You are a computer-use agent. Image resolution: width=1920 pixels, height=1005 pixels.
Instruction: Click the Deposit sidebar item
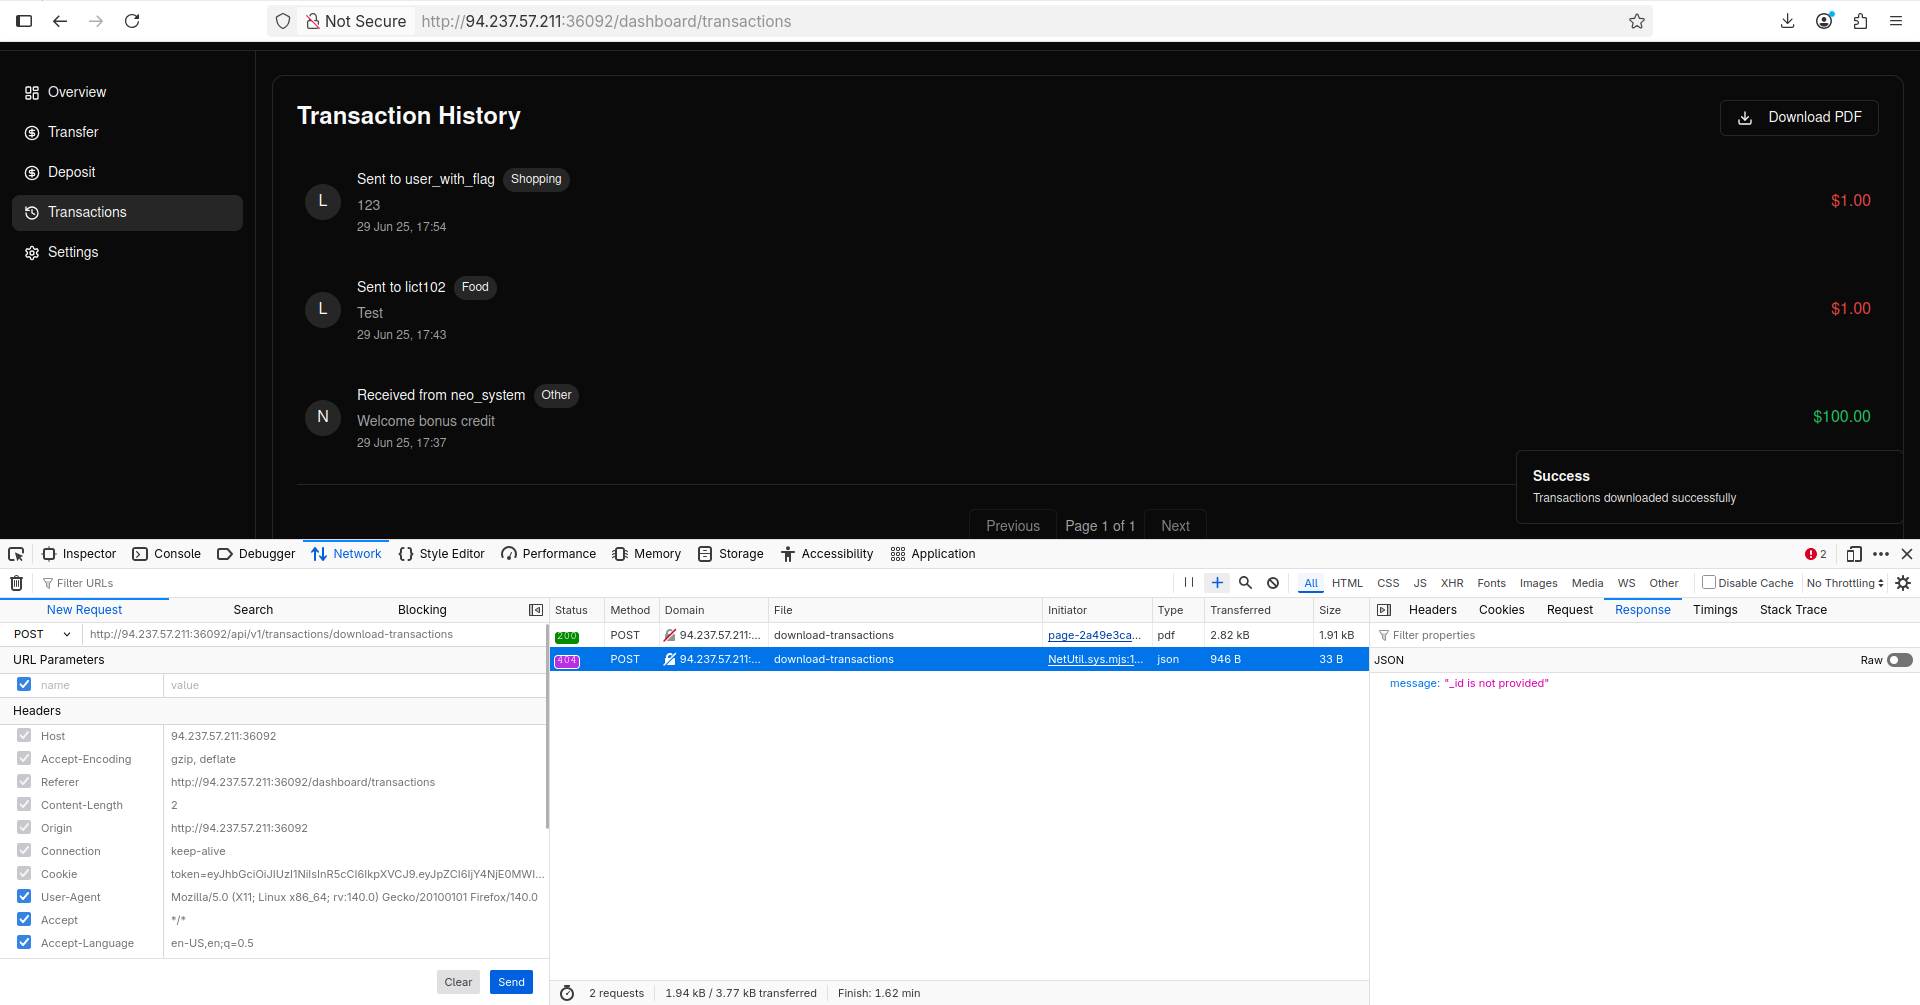pos(127,172)
